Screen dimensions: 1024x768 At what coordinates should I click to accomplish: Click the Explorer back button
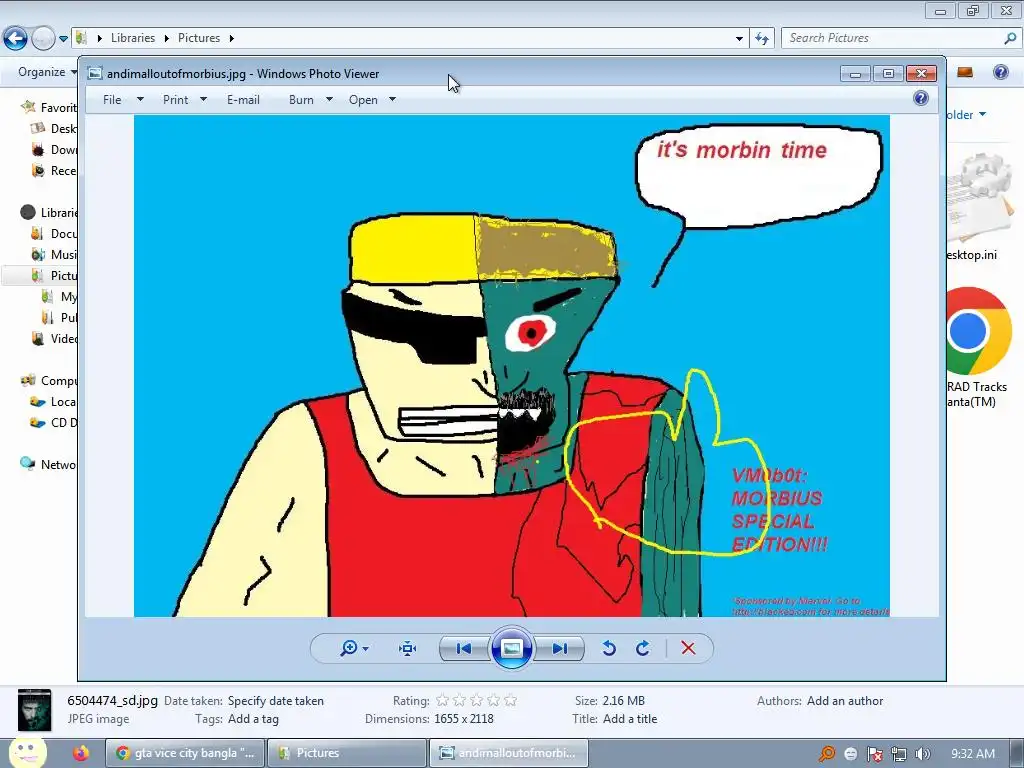click(x=15, y=39)
